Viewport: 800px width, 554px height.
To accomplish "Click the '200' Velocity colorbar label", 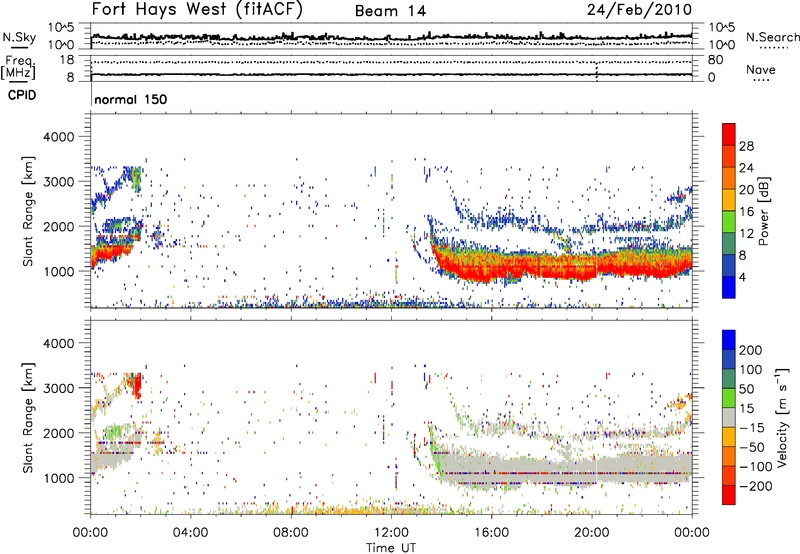I will 751,350.
